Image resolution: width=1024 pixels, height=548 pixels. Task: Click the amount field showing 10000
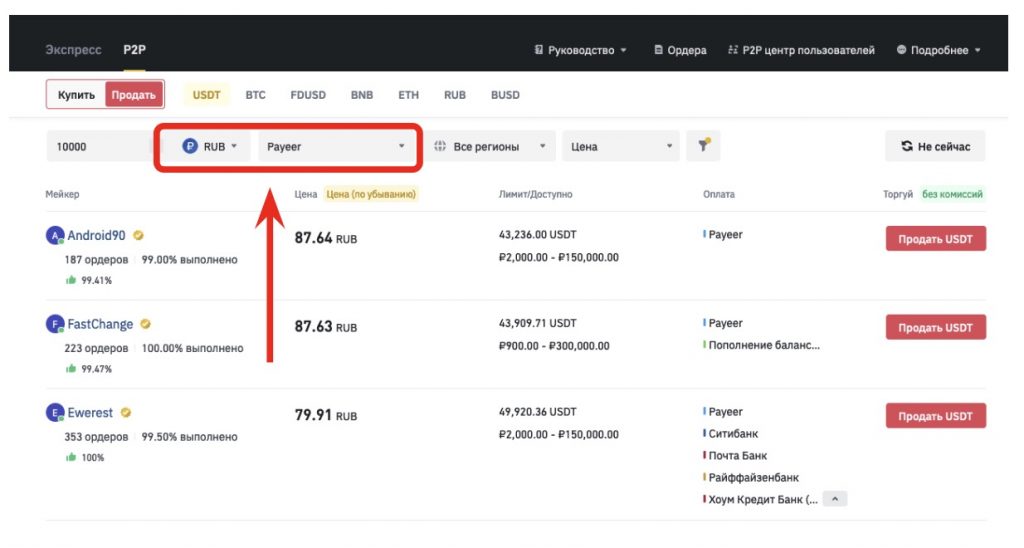[x=99, y=146]
